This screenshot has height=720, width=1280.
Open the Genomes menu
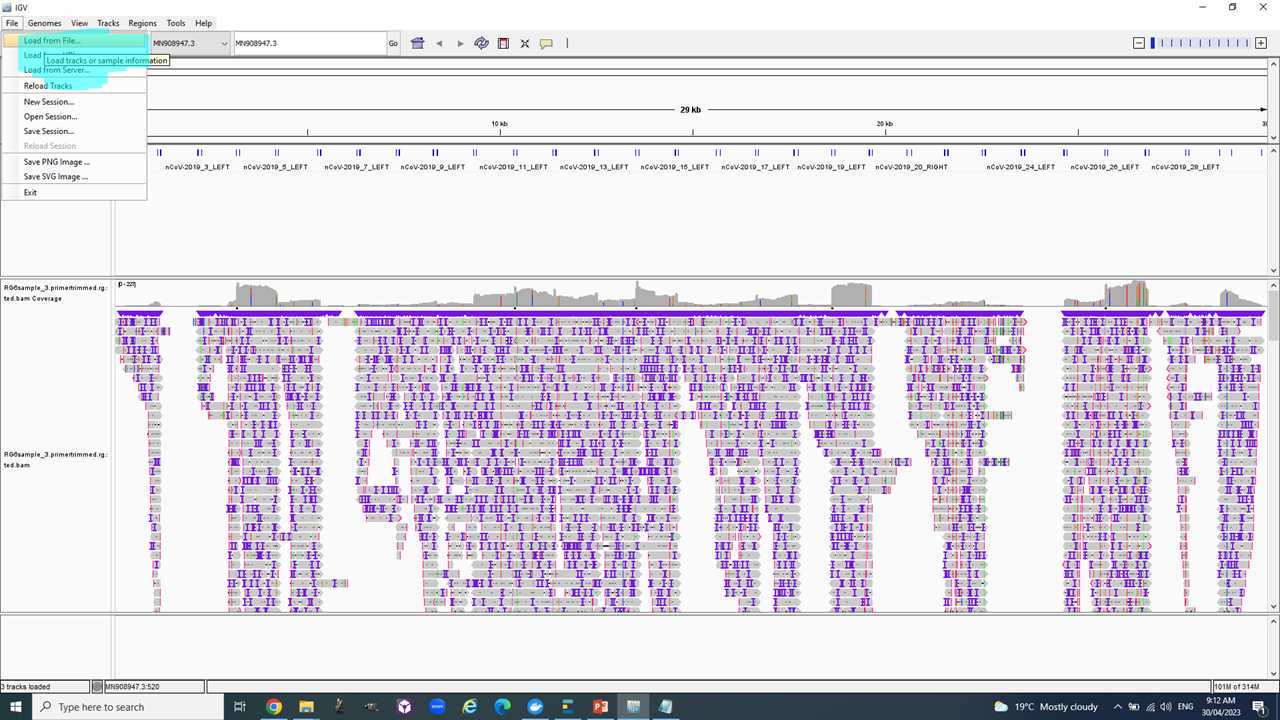pyautogui.click(x=44, y=23)
